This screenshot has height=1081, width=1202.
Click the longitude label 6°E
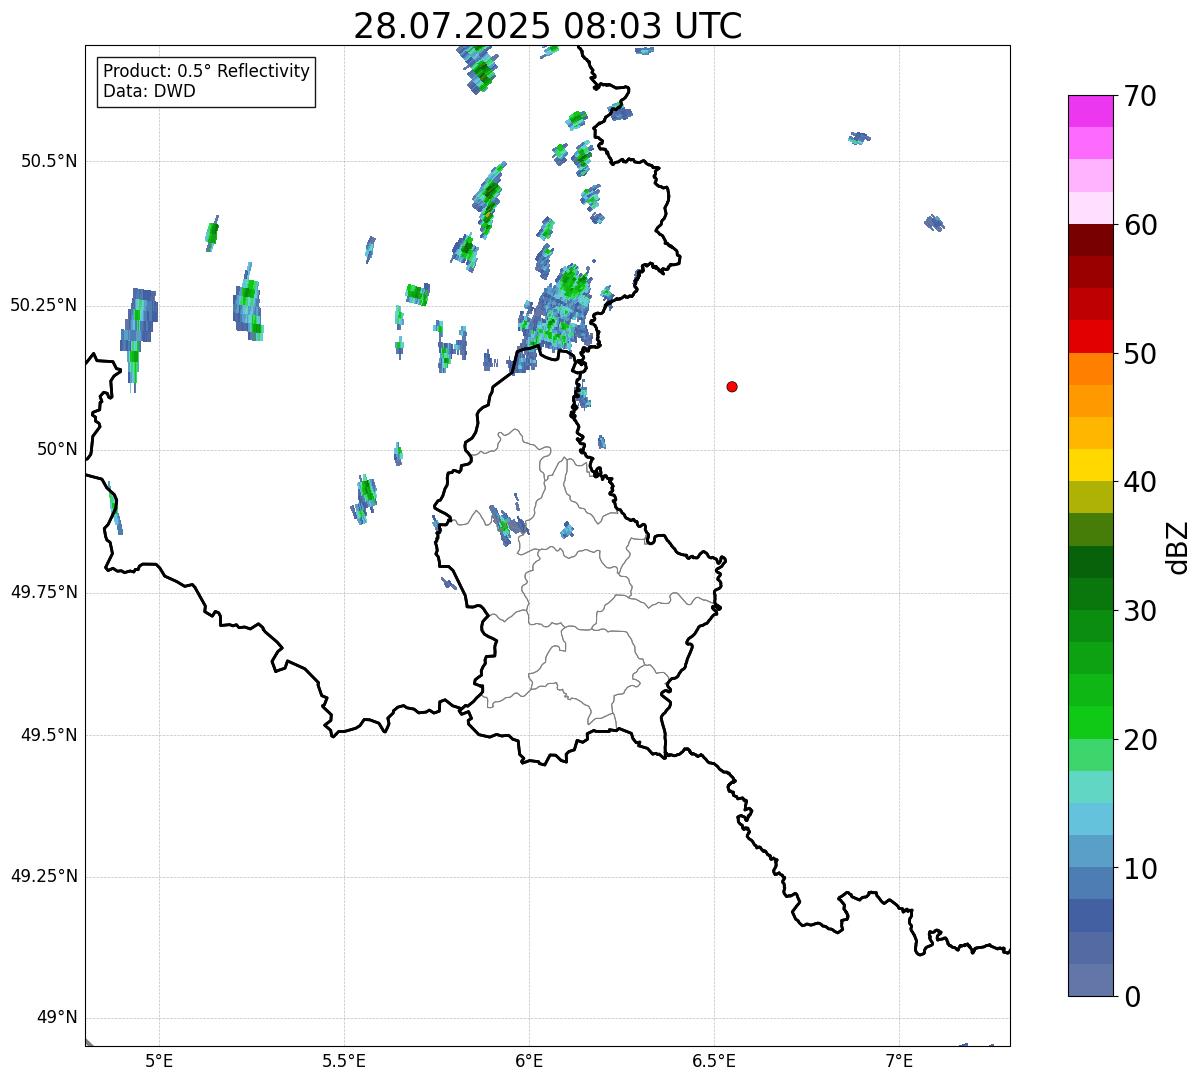click(529, 1062)
